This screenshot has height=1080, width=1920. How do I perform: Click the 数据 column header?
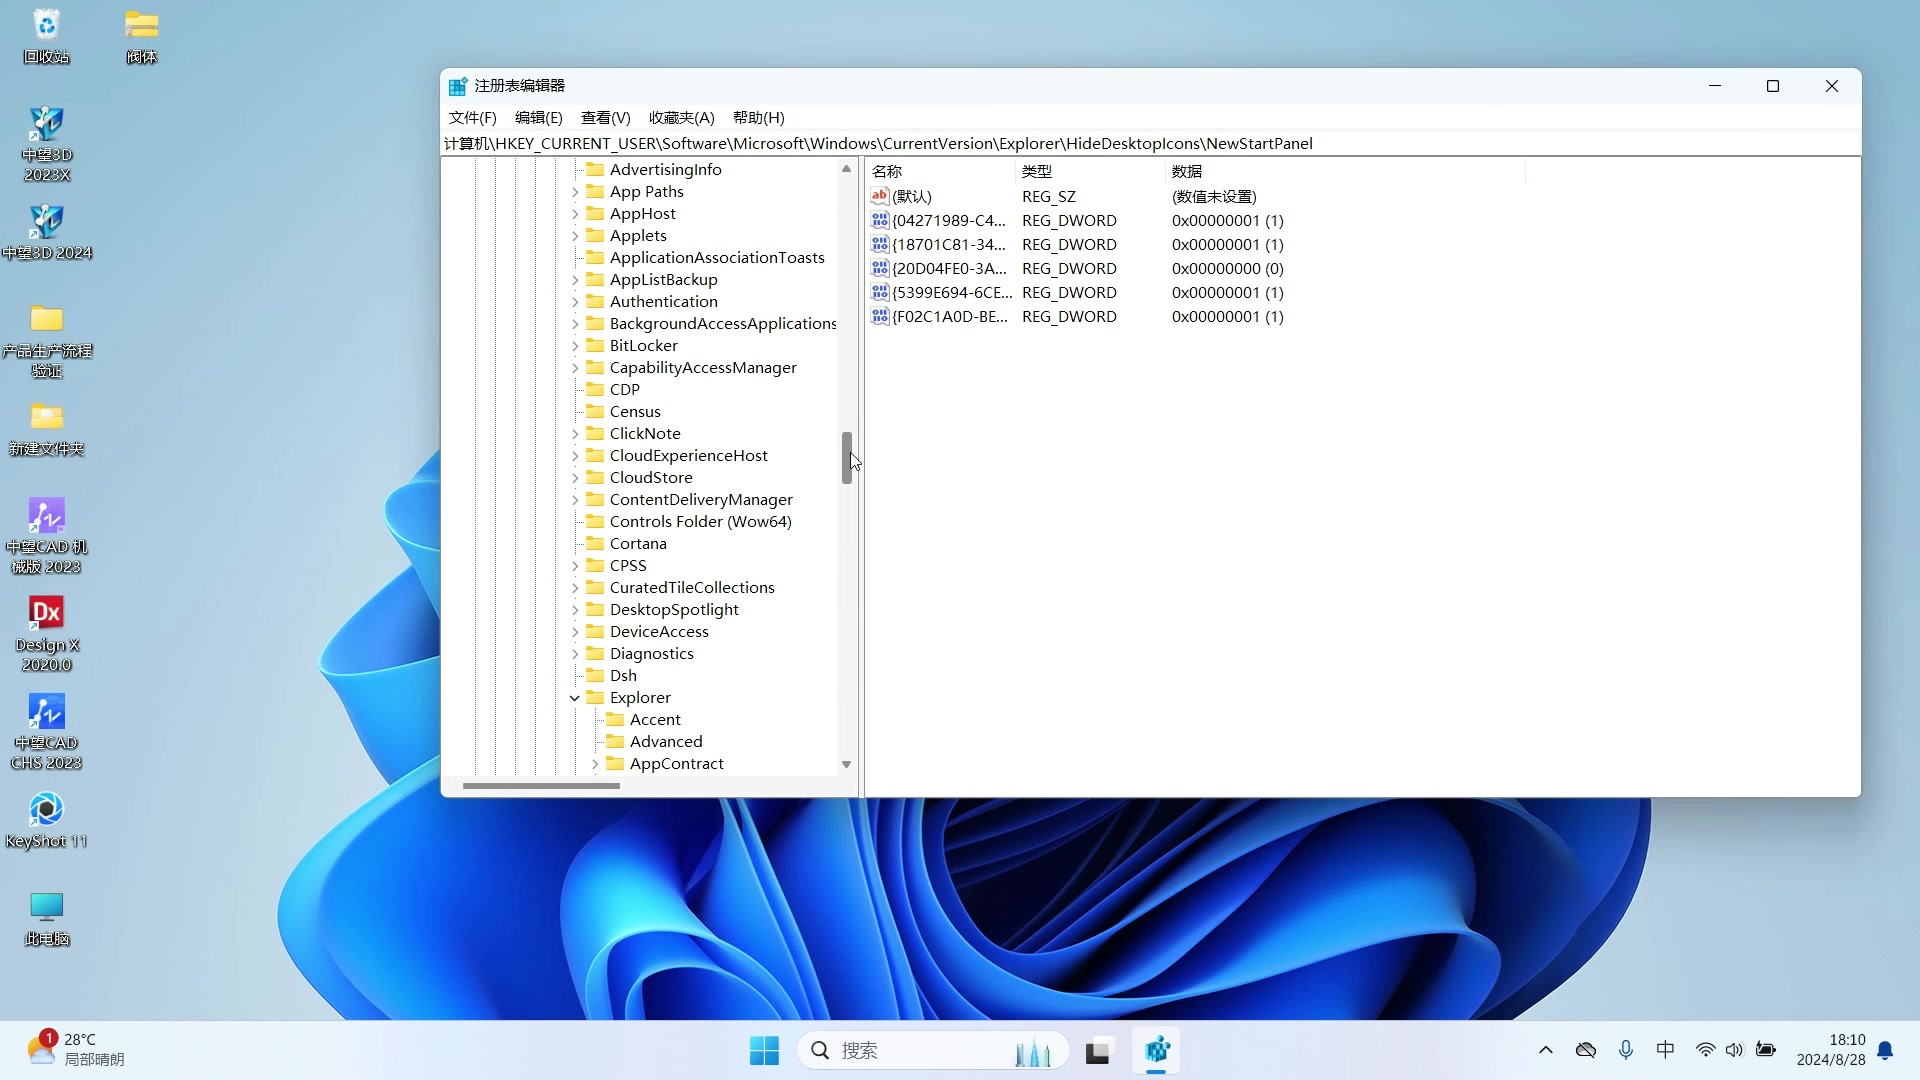(x=1186, y=171)
